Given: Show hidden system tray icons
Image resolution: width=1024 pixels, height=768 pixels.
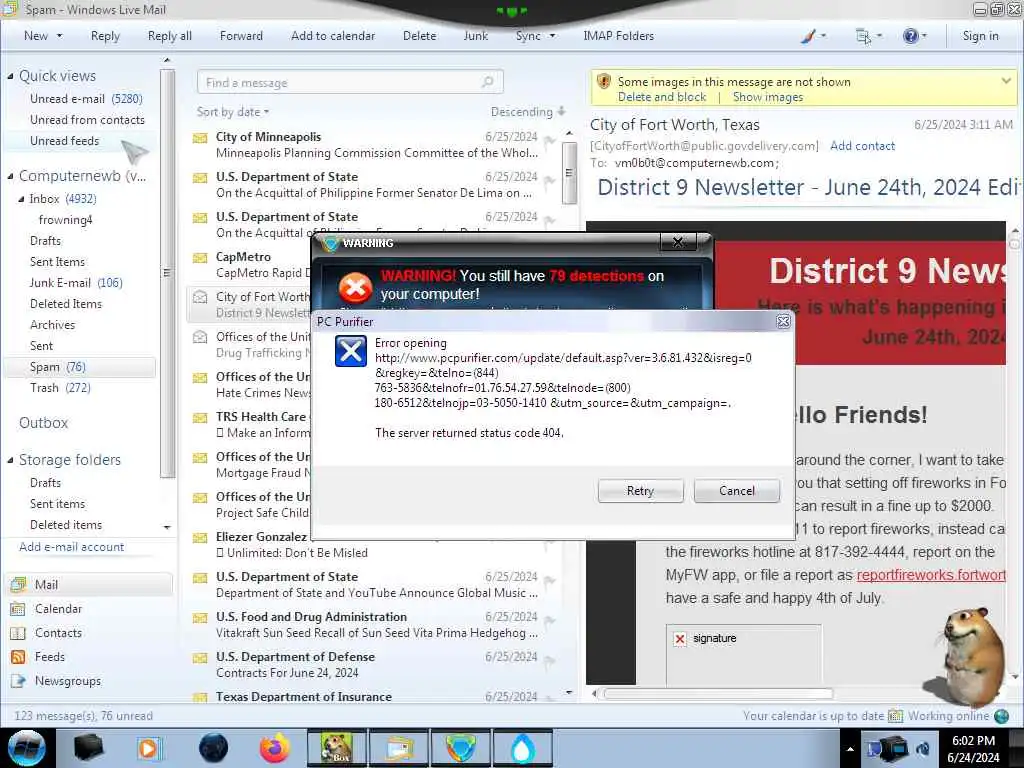Looking at the screenshot, I should (850, 749).
